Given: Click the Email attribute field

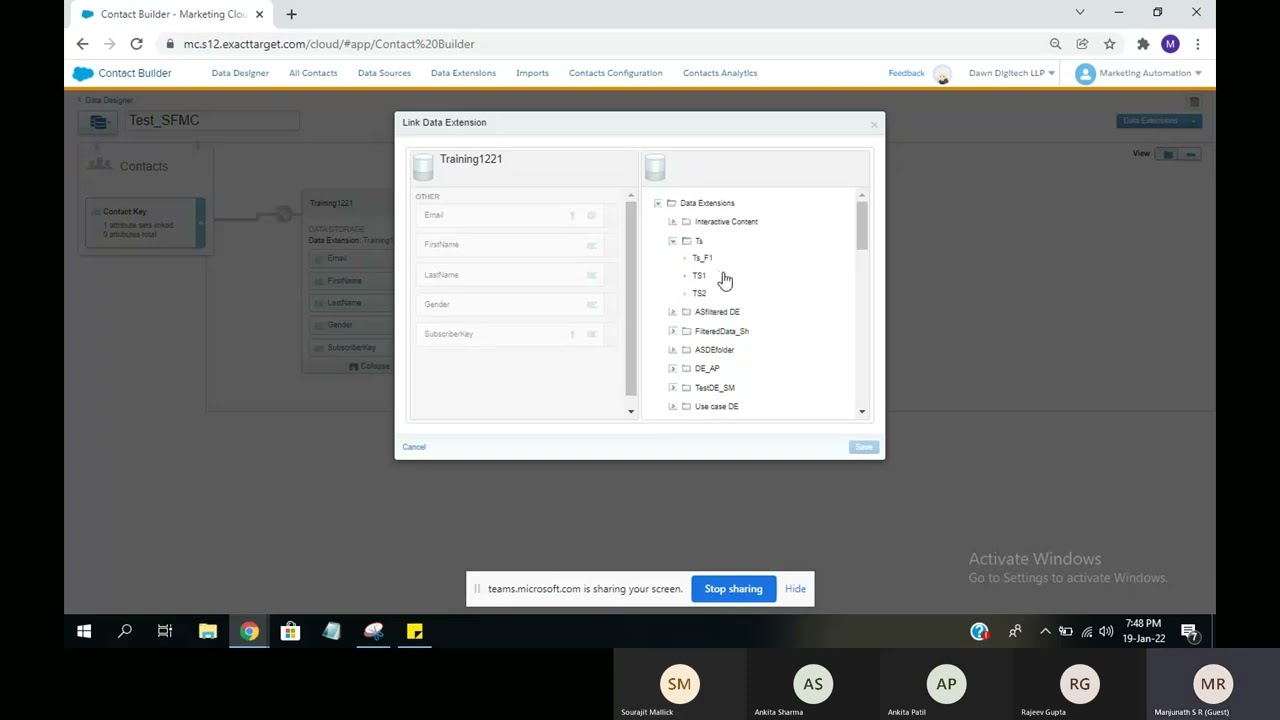Looking at the screenshot, I should coord(509,215).
